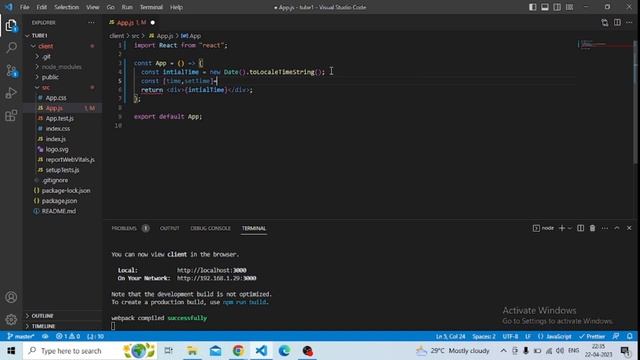The height and width of the screenshot is (360, 640).
Task: Open the Go menu
Action: [111, 7]
